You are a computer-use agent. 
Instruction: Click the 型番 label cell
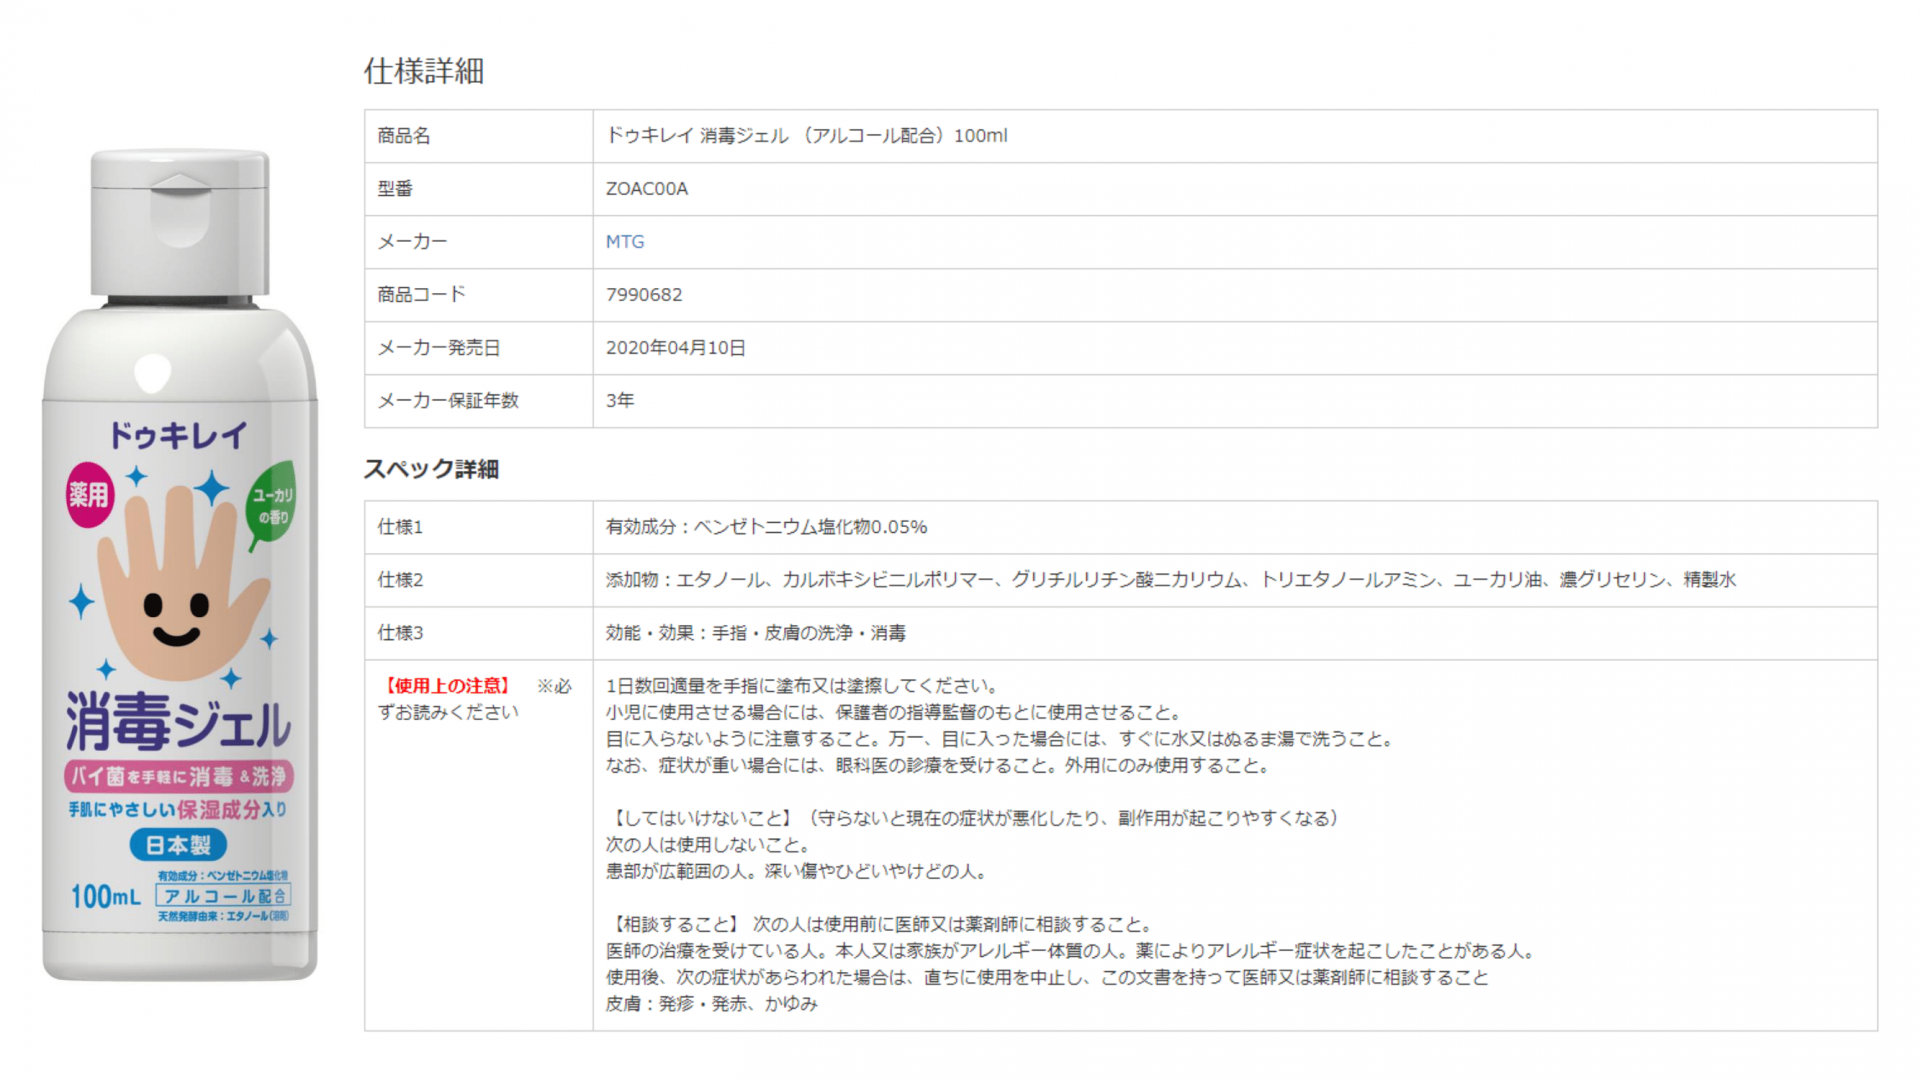coord(479,189)
